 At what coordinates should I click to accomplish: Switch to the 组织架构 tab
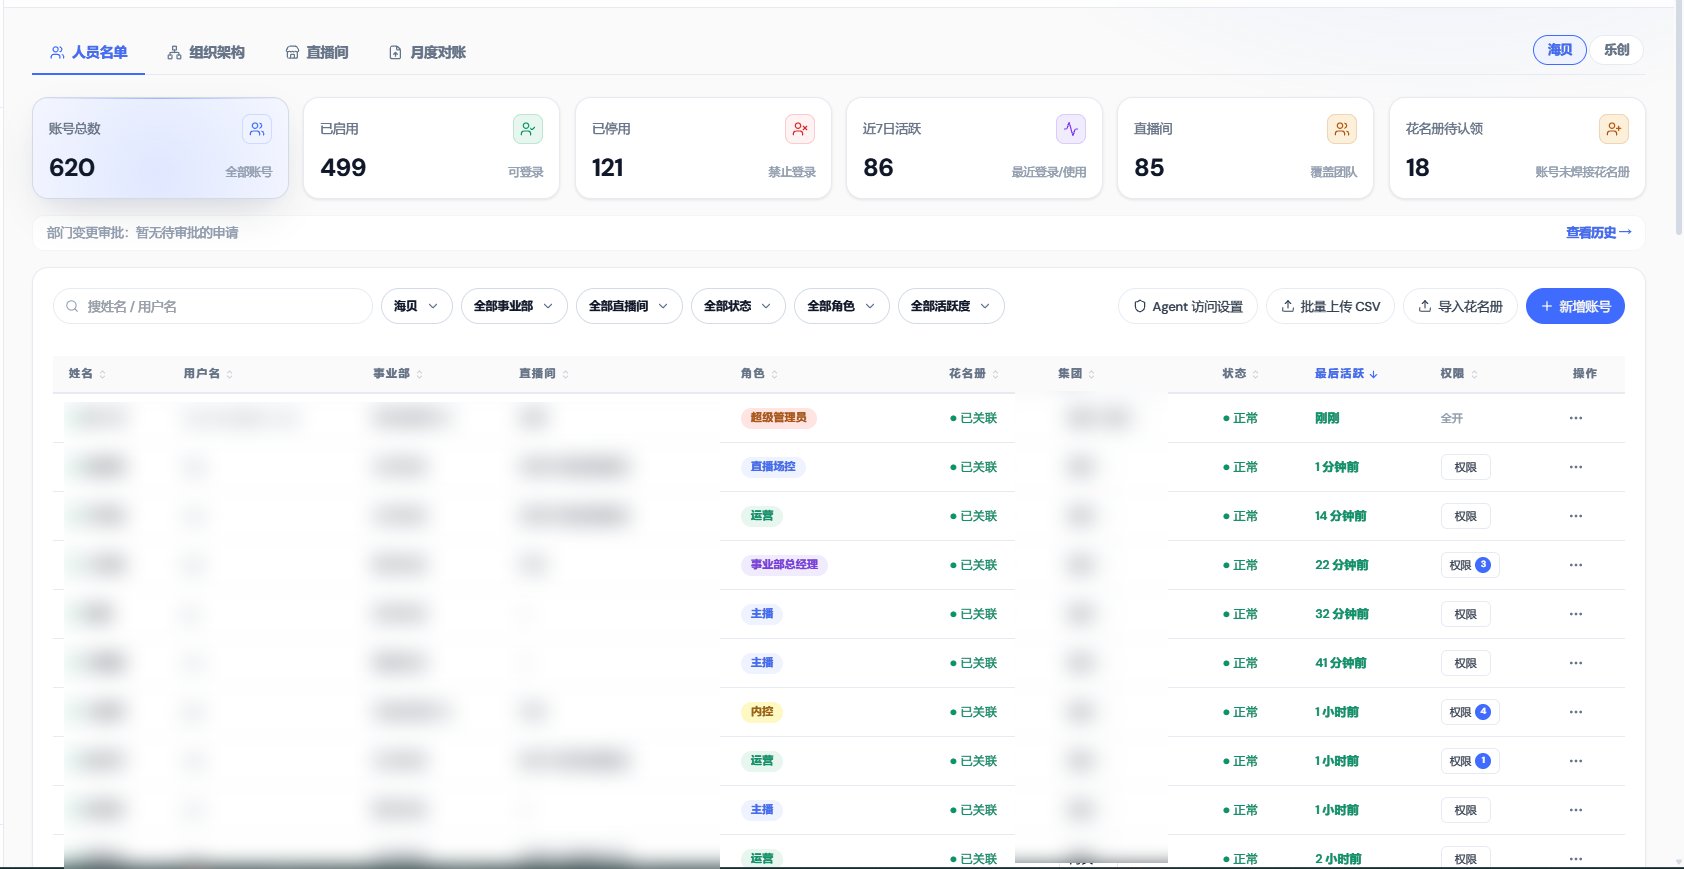tap(206, 52)
